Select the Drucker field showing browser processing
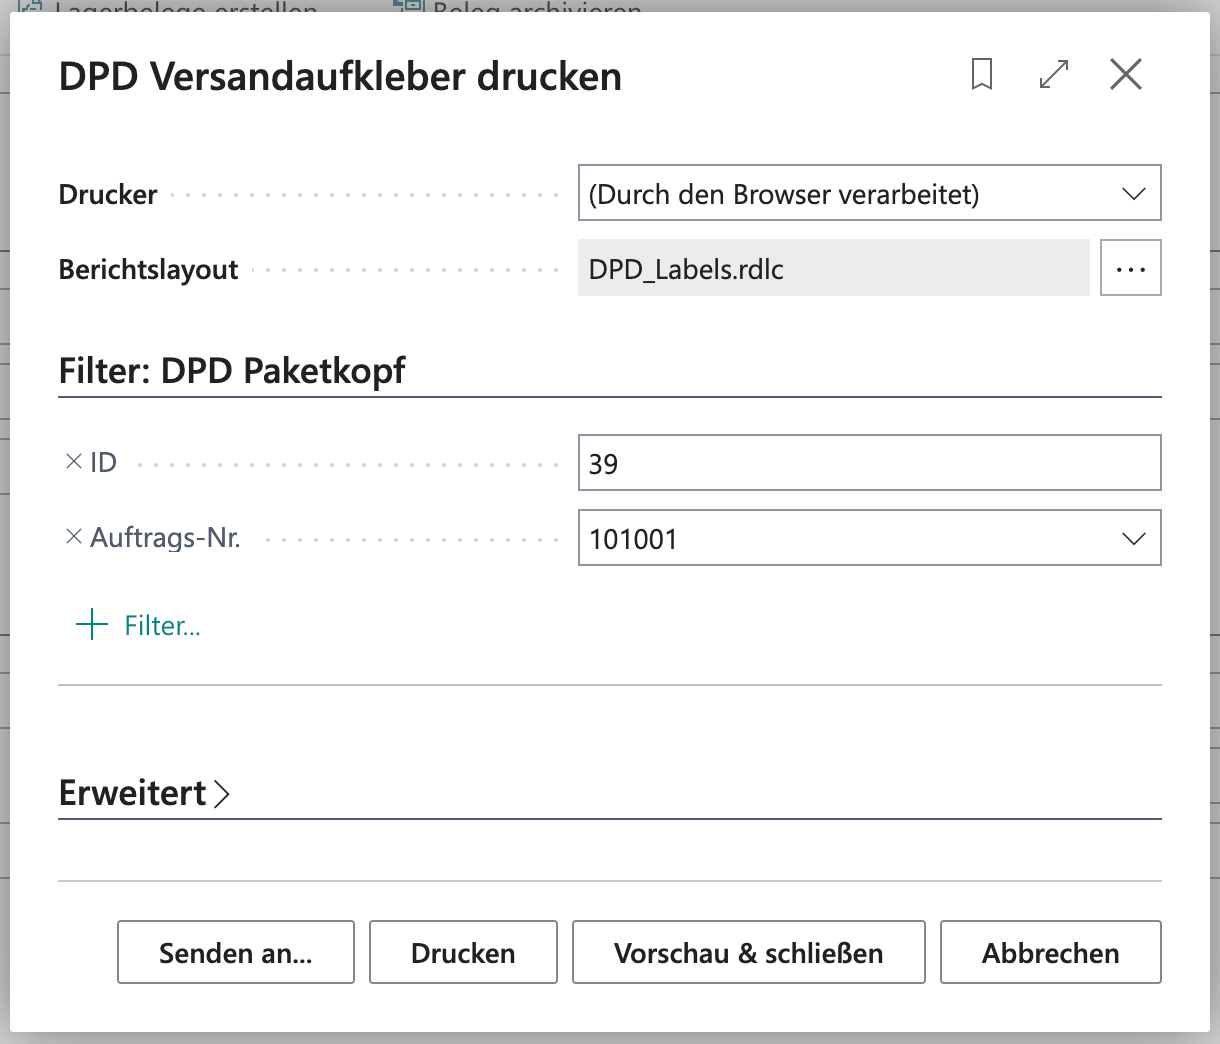This screenshot has width=1220, height=1044. (x=870, y=193)
